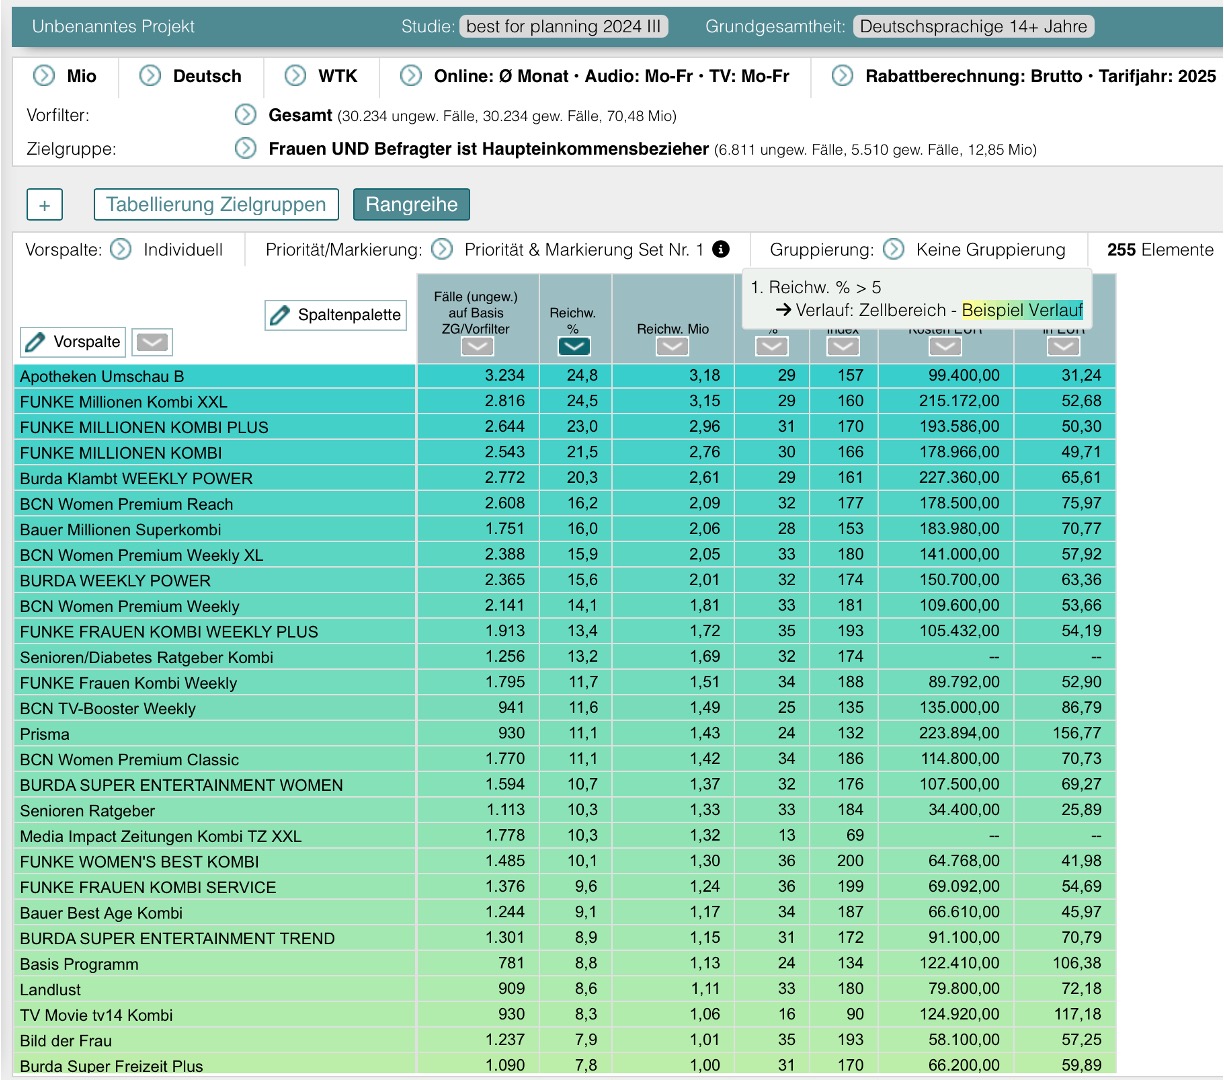This screenshot has width=1224, height=1080.
Task: Open the Fälle (ungew.) column dropdown
Action: 477,346
